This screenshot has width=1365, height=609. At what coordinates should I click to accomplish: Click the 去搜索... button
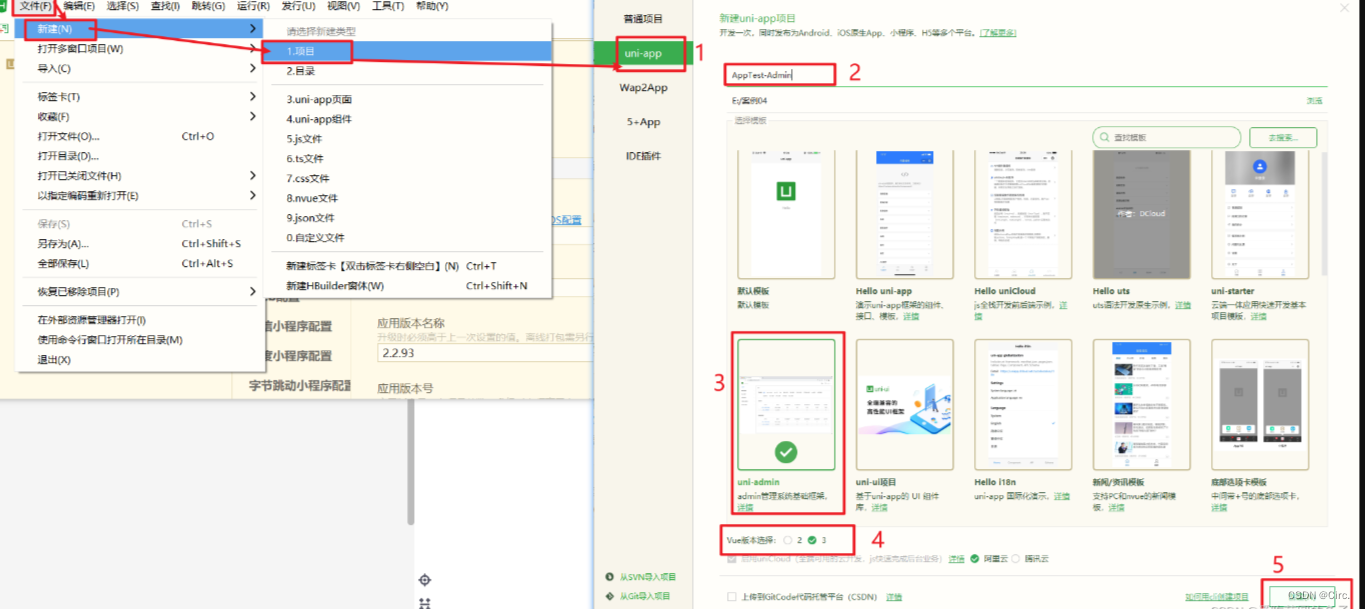tap(1283, 137)
